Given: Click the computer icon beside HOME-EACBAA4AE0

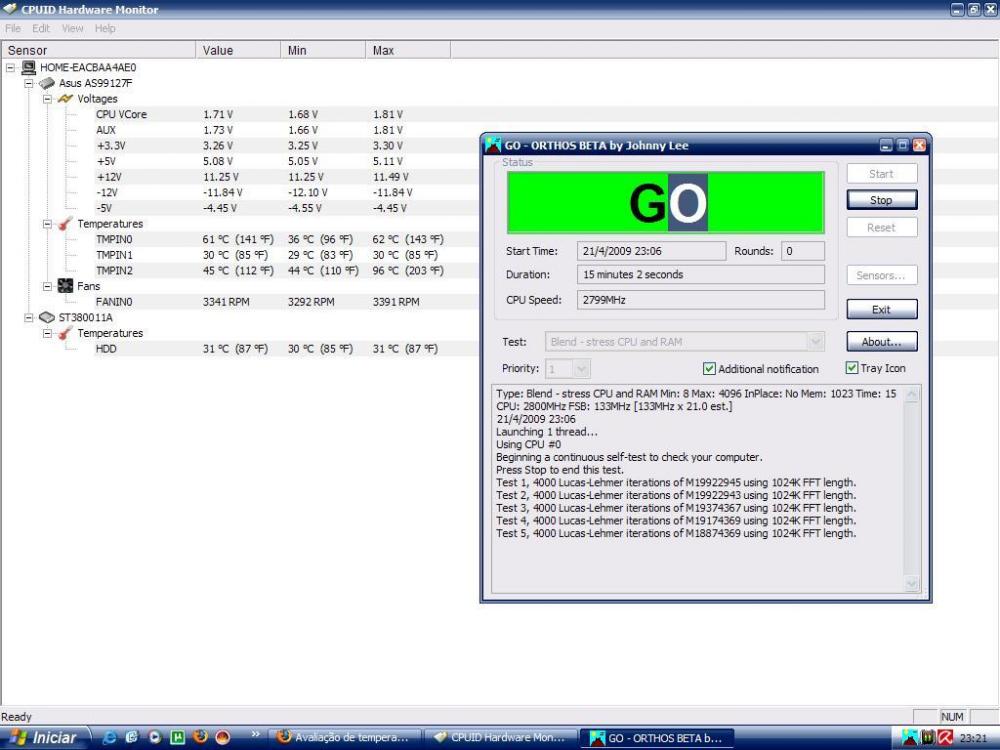Looking at the screenshot, I should (x=29, y=68).
